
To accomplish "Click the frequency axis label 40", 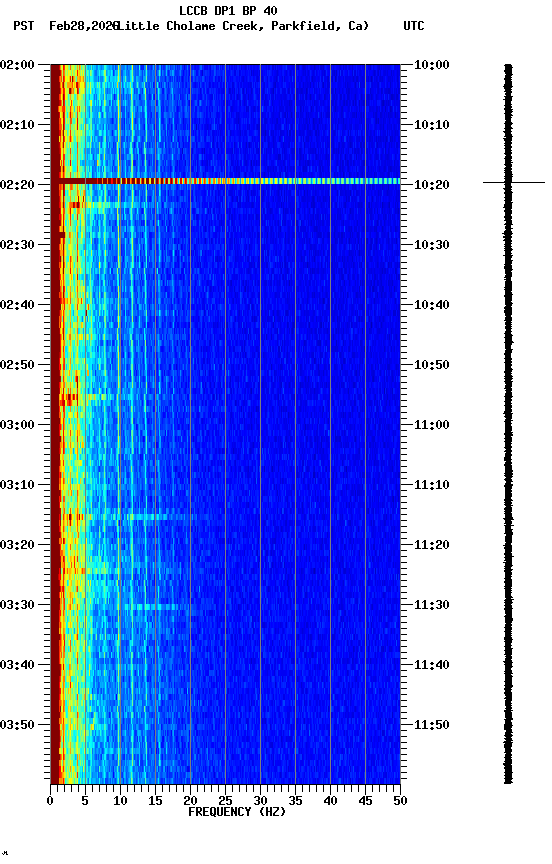I will [x=330, y=801].
